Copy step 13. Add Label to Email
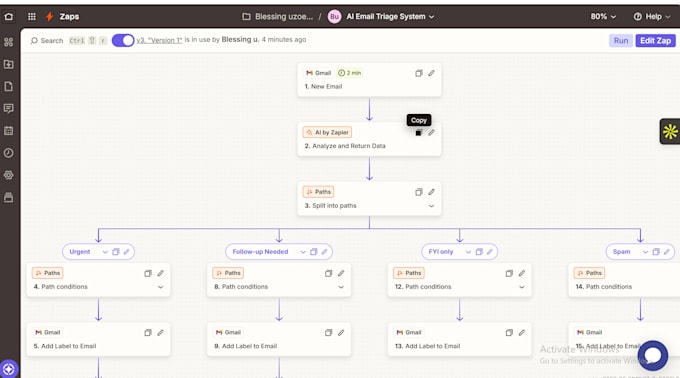The image size is (680, 378). pyautogui.click(x=509, y=333)
